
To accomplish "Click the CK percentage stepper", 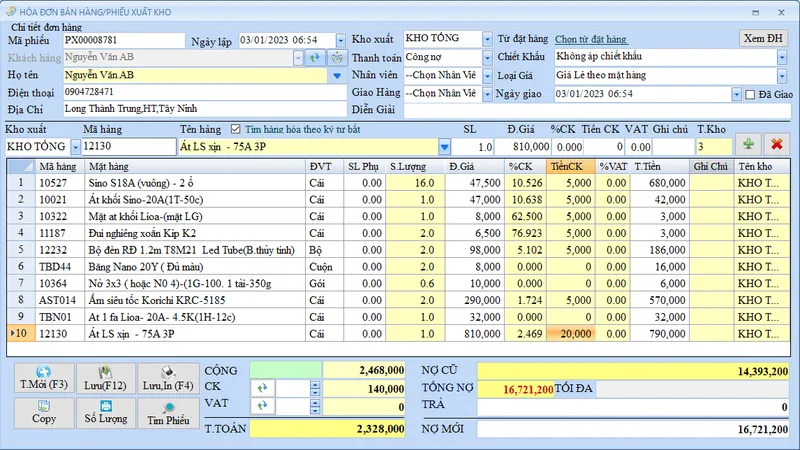I will point(315,388).
